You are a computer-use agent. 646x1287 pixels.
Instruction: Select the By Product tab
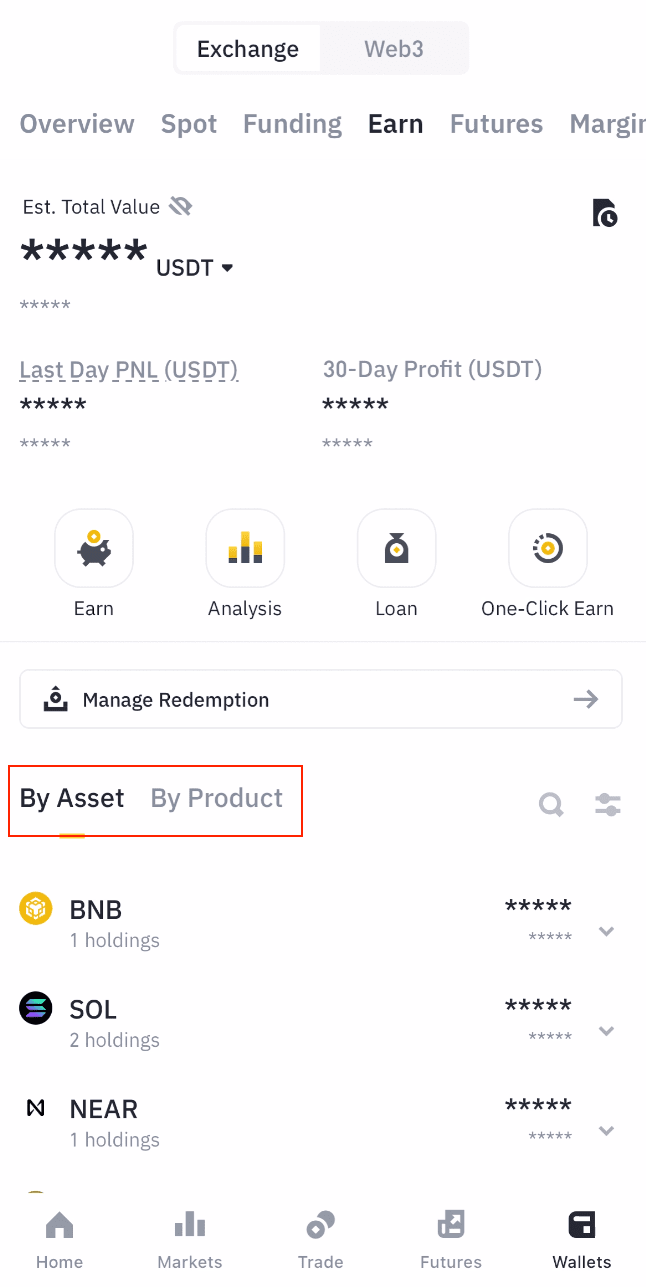point(217,798)
